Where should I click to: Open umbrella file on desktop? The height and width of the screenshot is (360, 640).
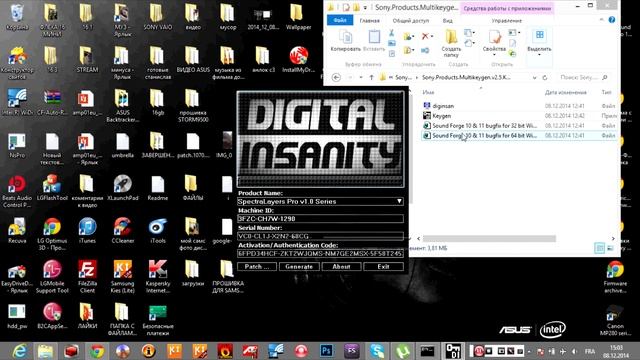click(122, 145)
